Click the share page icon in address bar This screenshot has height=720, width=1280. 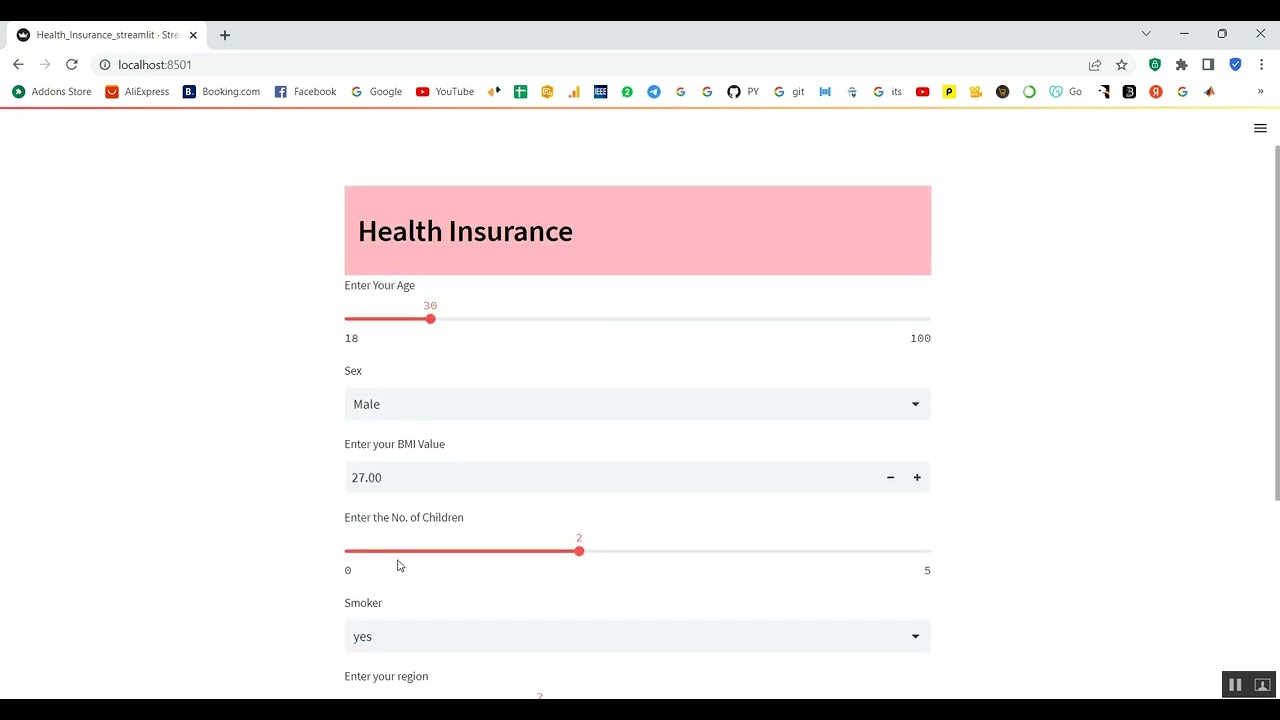(x=1095, y=64)
